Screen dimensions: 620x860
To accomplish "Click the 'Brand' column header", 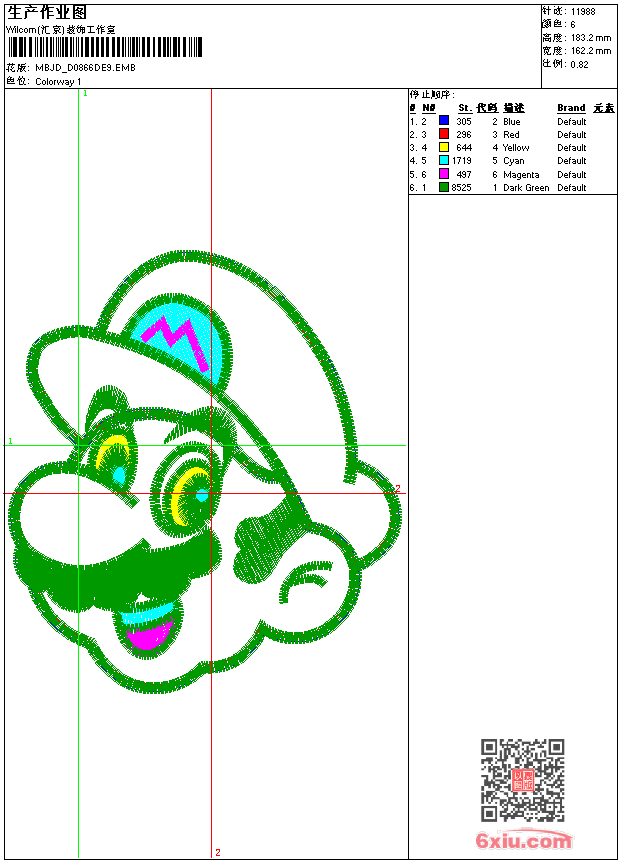I will [571, 108].
